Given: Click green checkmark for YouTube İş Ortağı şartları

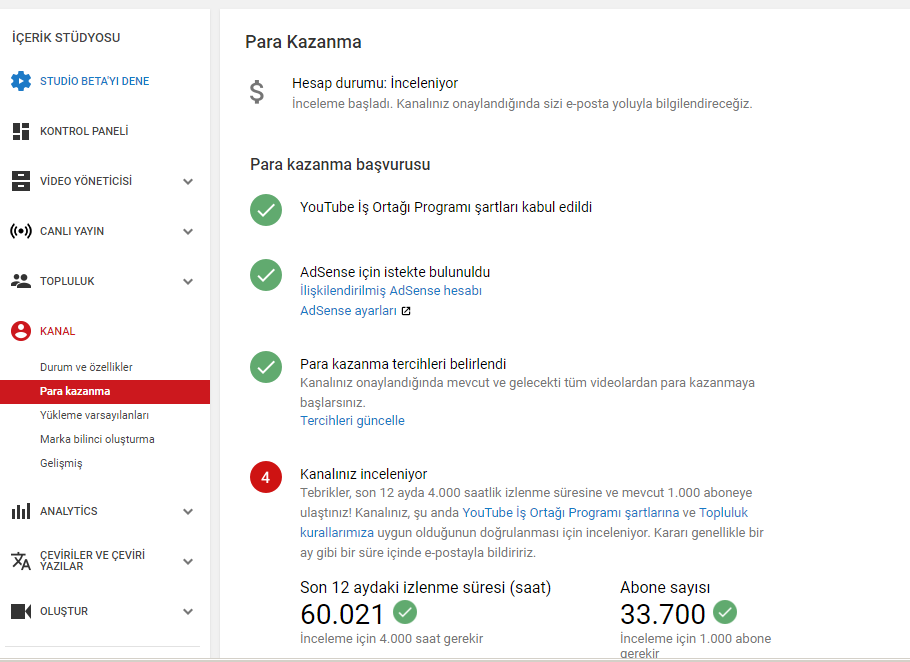Looking at the screenshot, I should pos(266,210).
